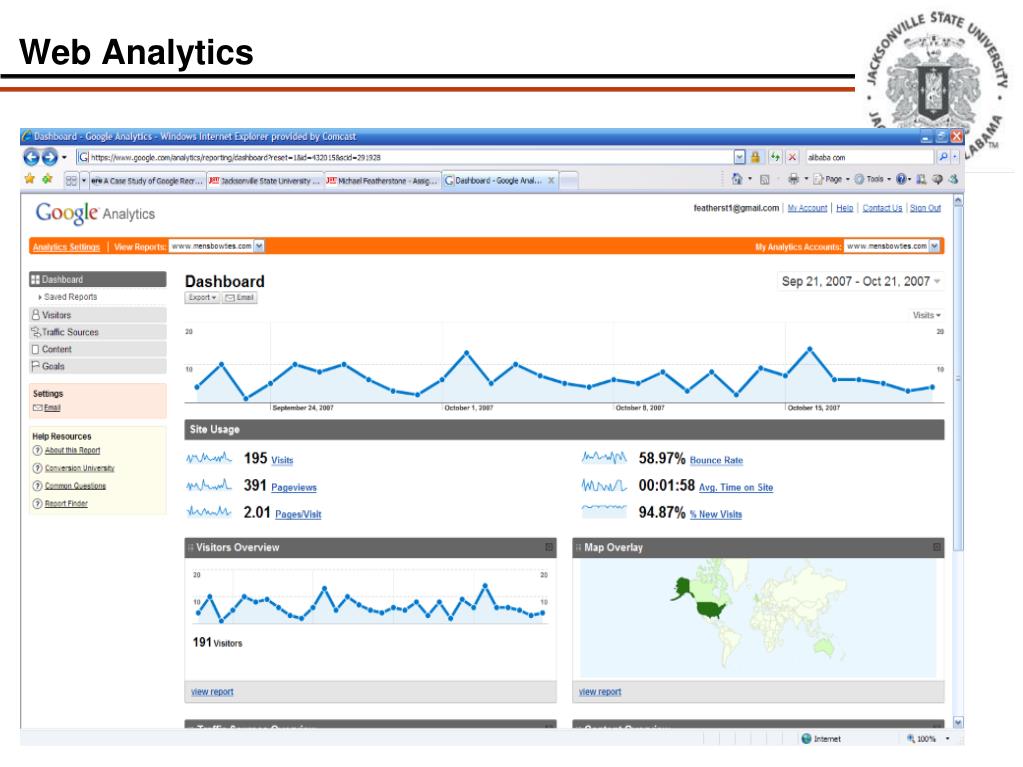Click view report under Visitors Overview
The height and width of the screenshot is (767, 1023).
click(212, 691)
